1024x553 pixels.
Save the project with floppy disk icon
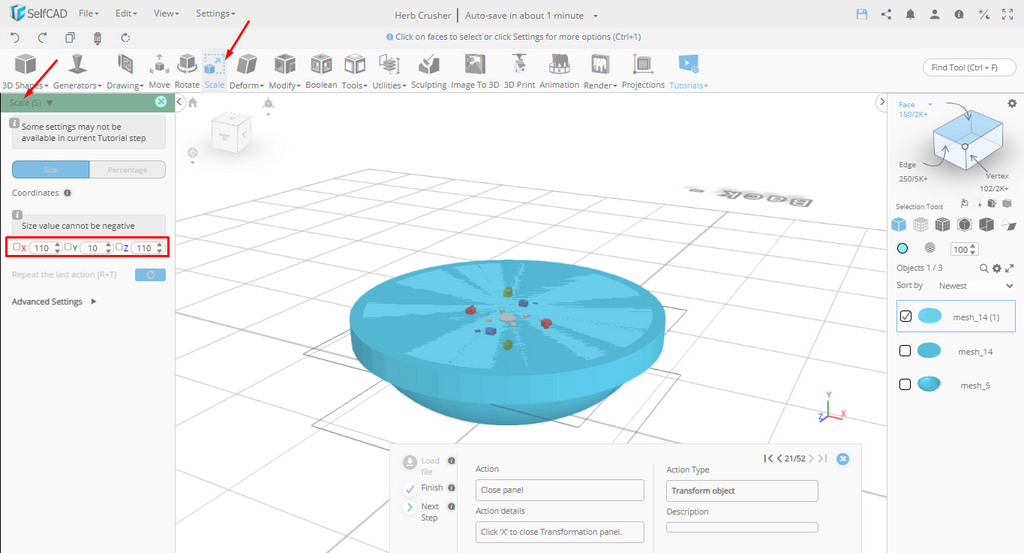(862, 14)
